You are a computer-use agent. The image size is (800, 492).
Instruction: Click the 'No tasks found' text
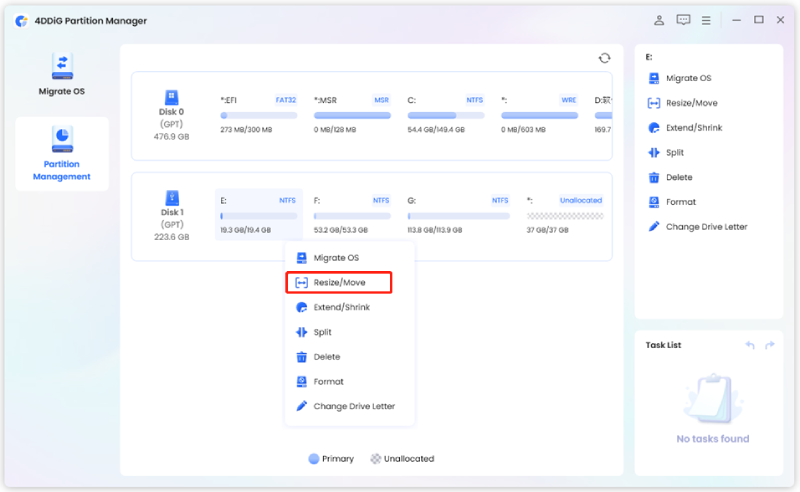(x=713, y=439)
